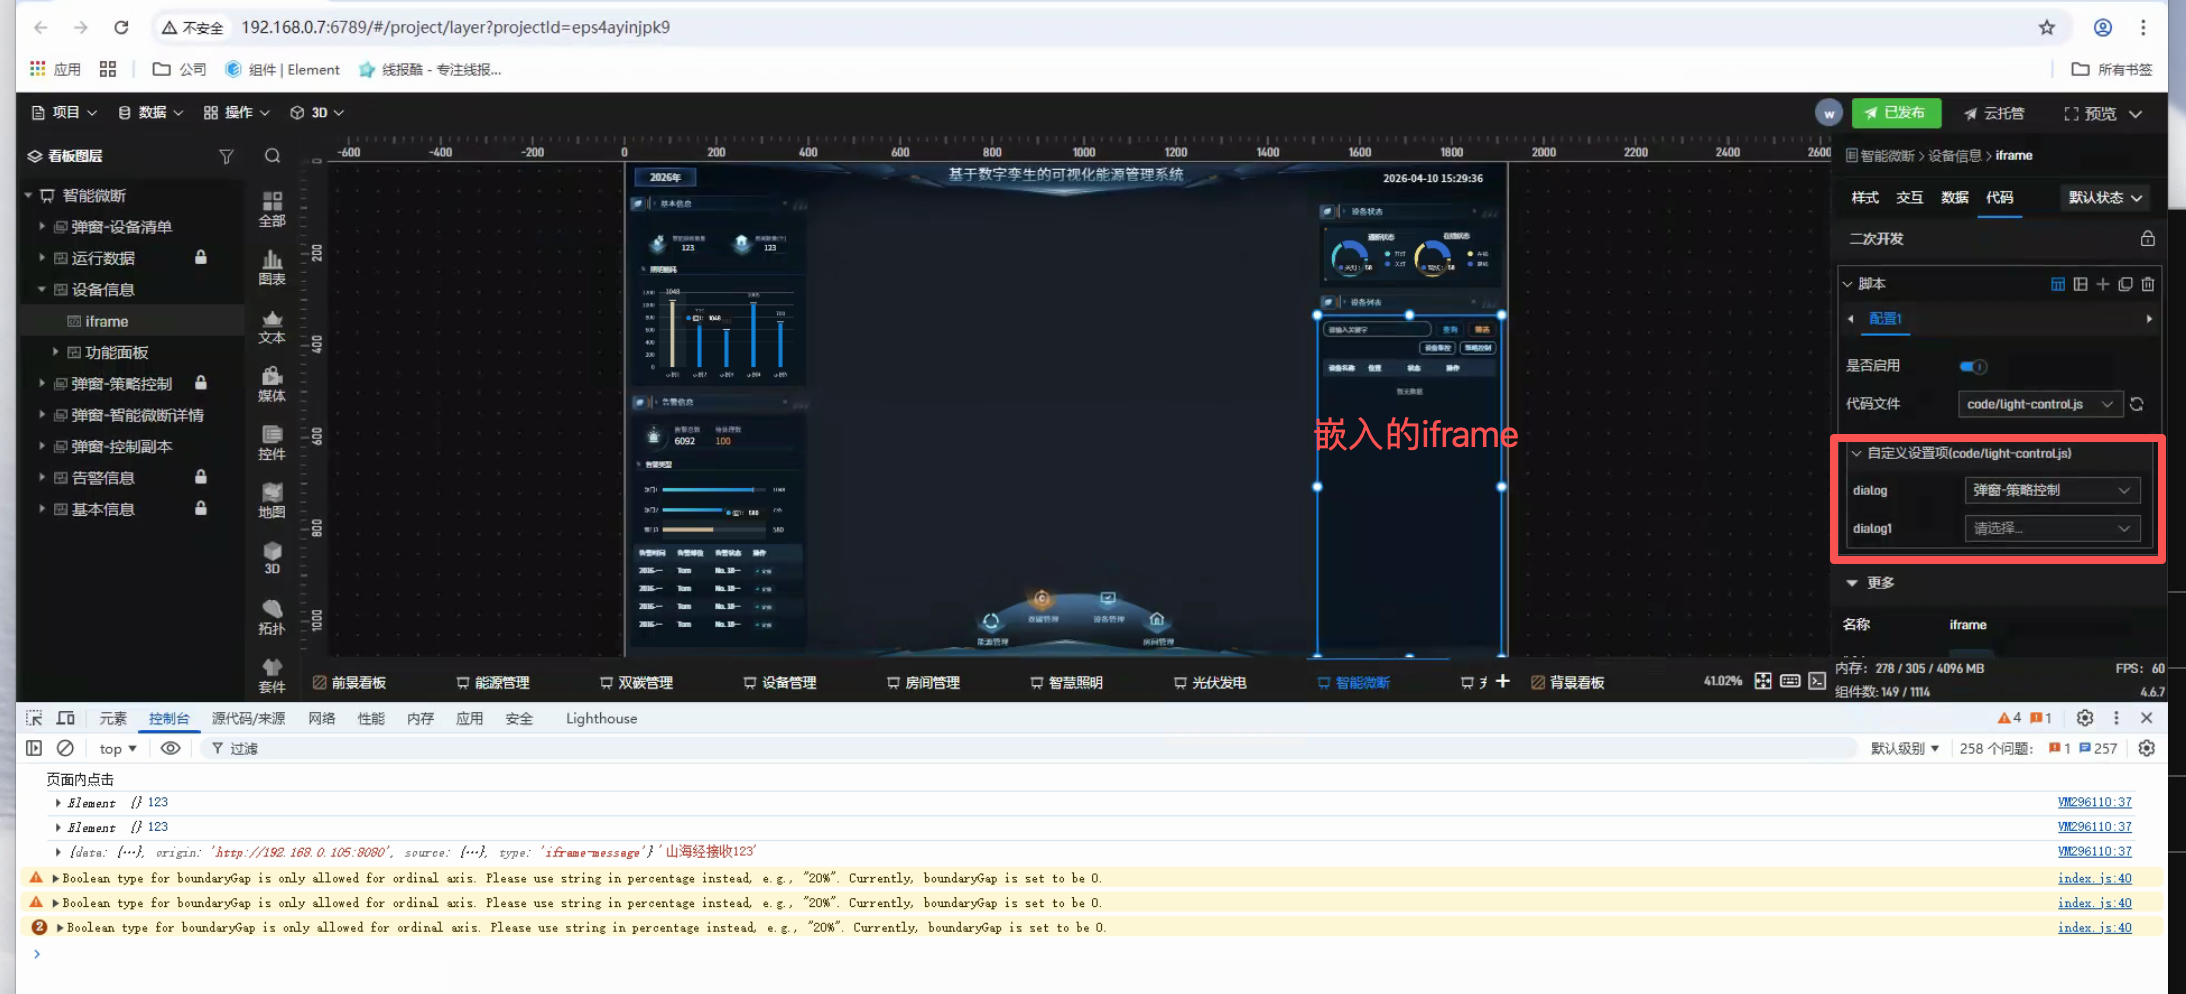Toggle lock on 运行数据 layer
The height and width of the screenshot is (994, 2186).
pyautogui.click(x=201, y=258)
